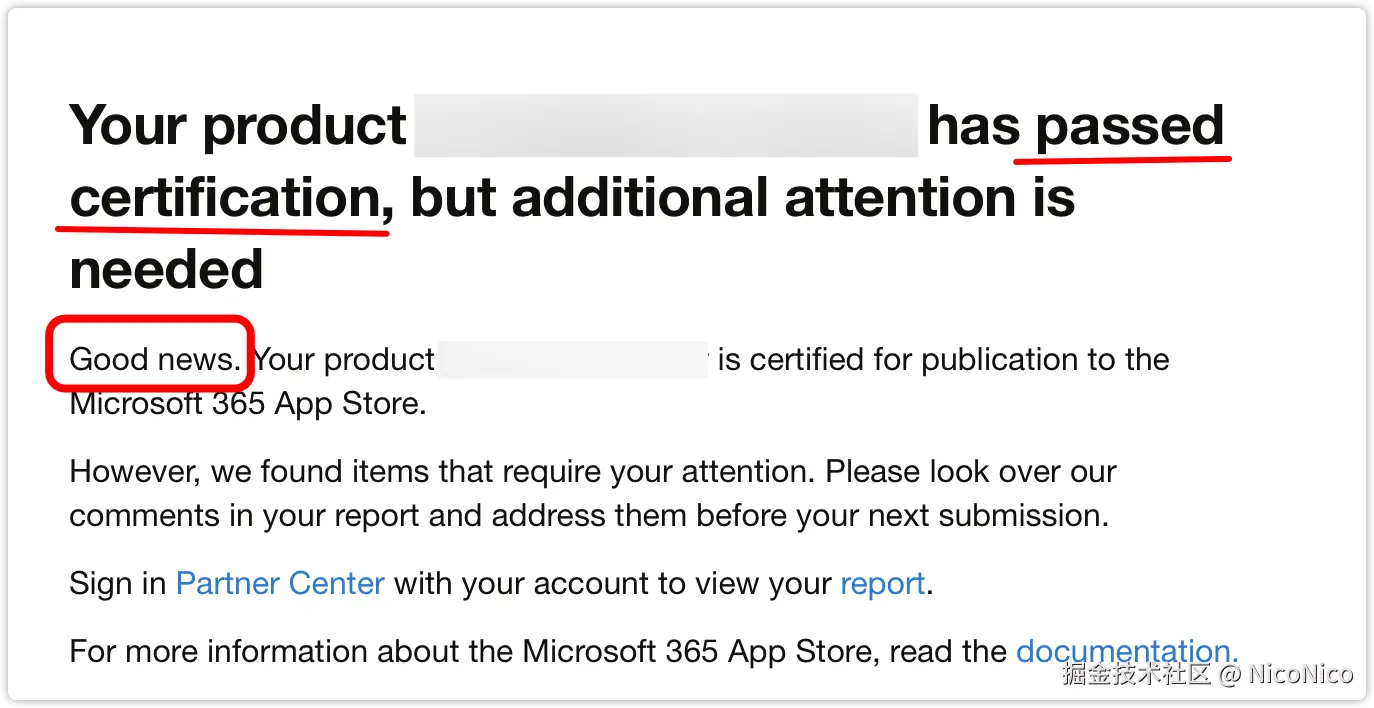This screenshot has width=1374, height=708.
Task: Click 'but additional attention is' in headline
Action: (x=743, y=197)
